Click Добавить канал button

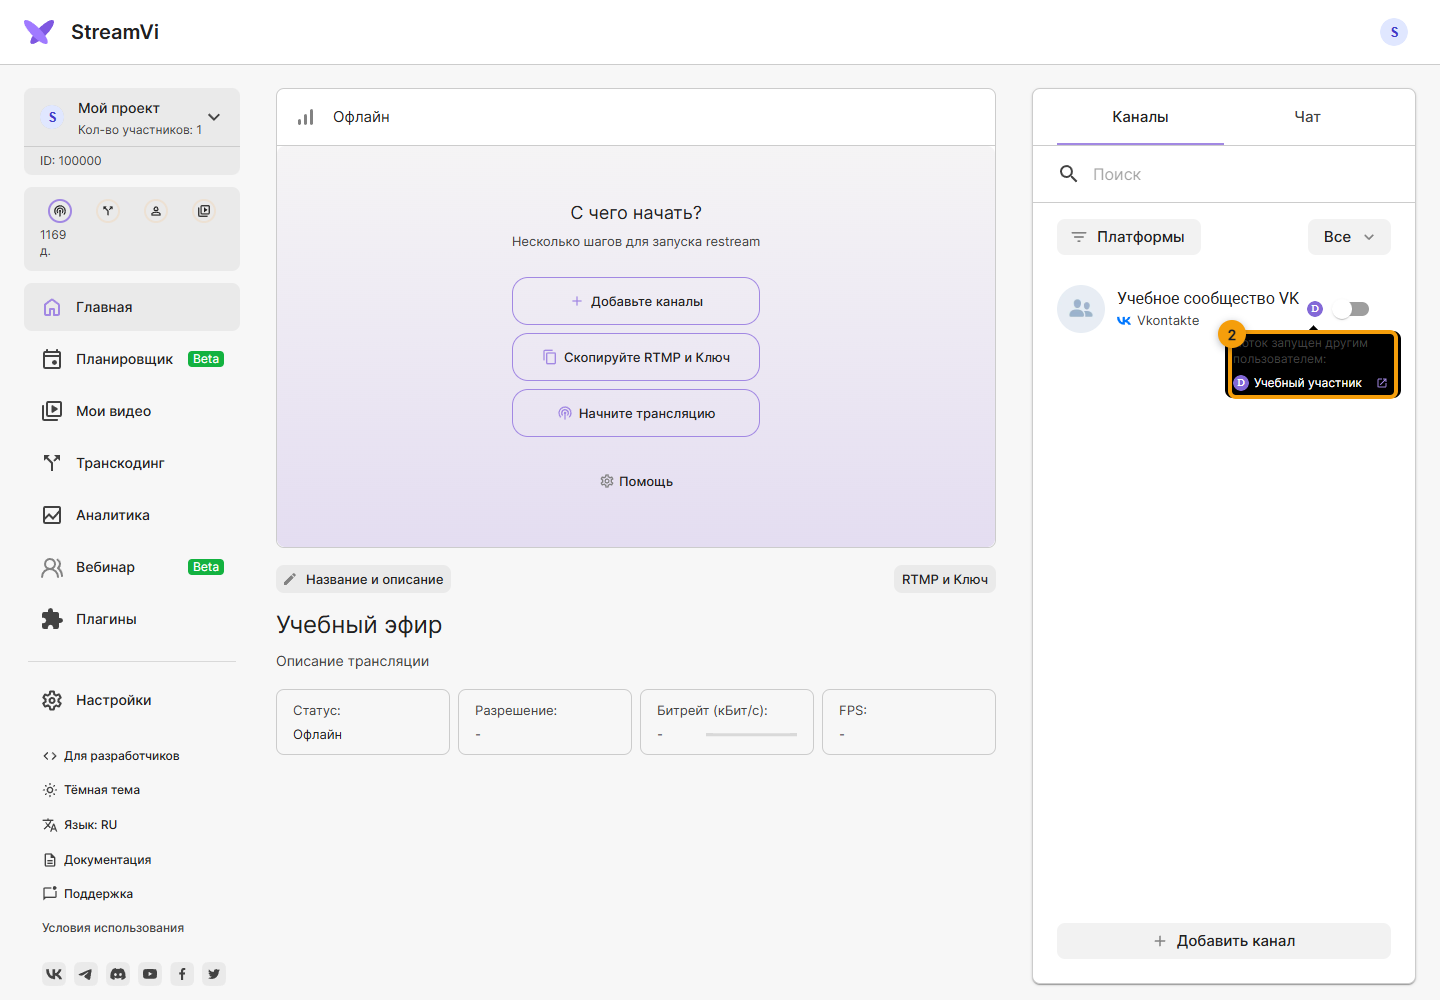tap(1224, 941)
